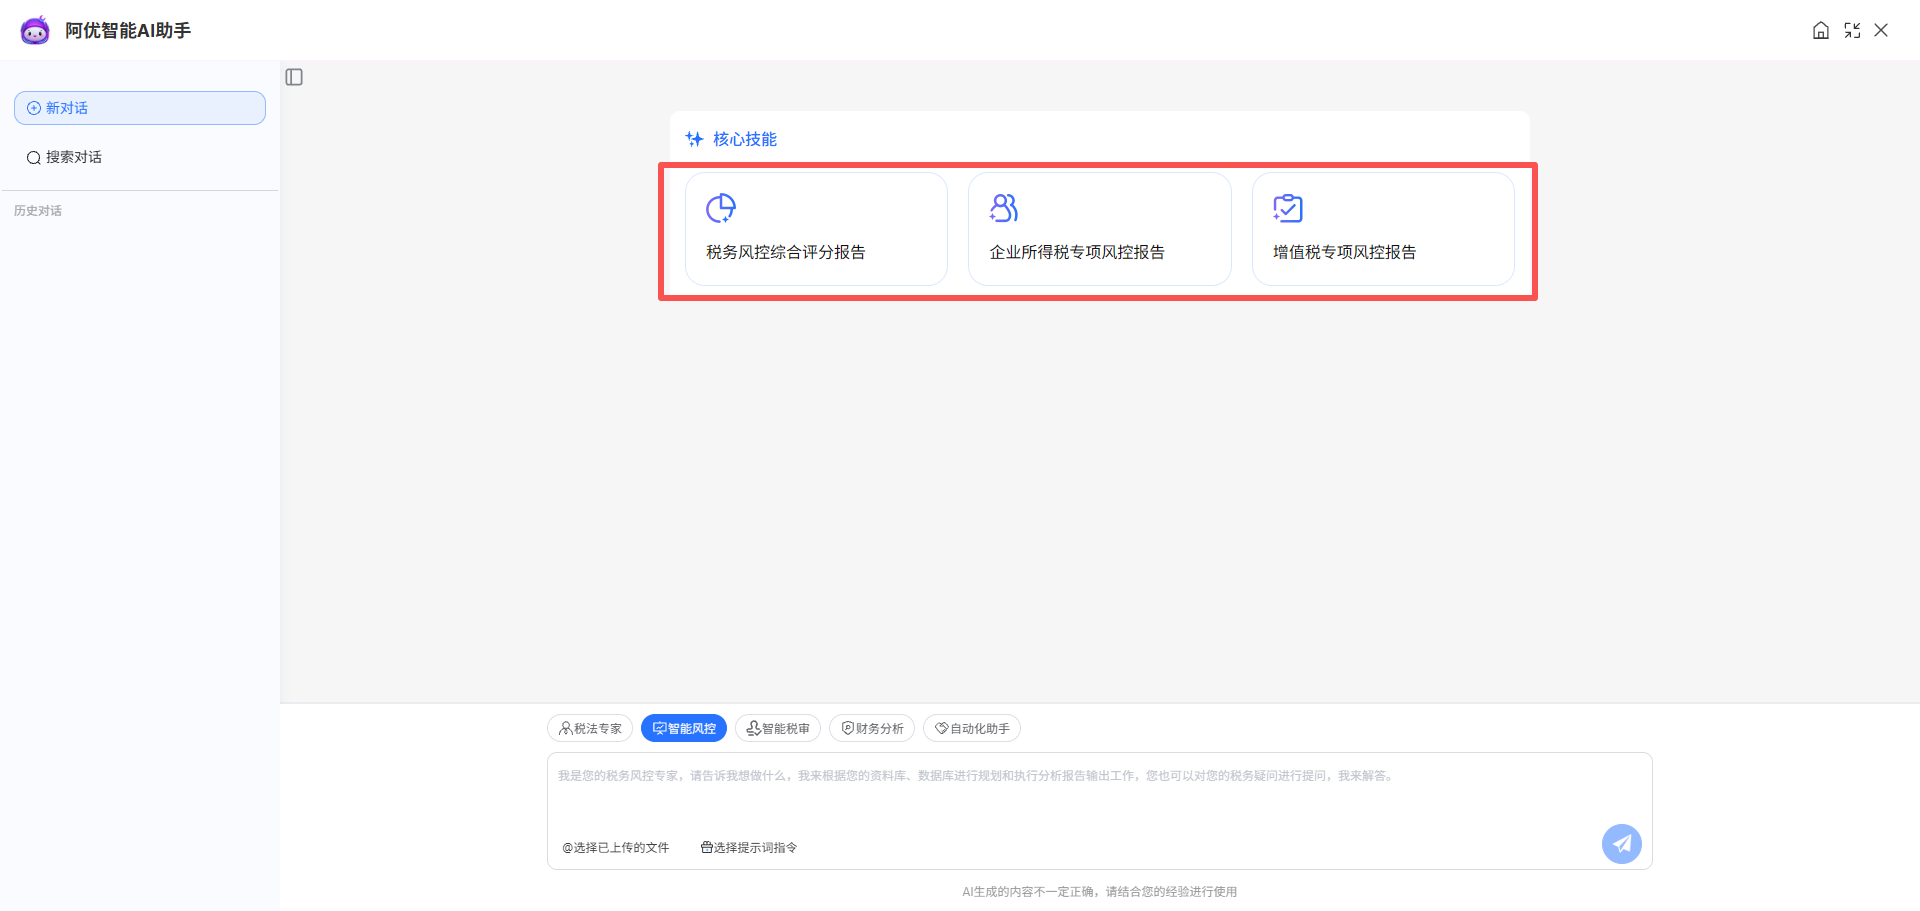The width and height of the screenshot is (1920, 911).
Task: Collapse the sidebar panel toggle icon
Action: coord(294,77)
